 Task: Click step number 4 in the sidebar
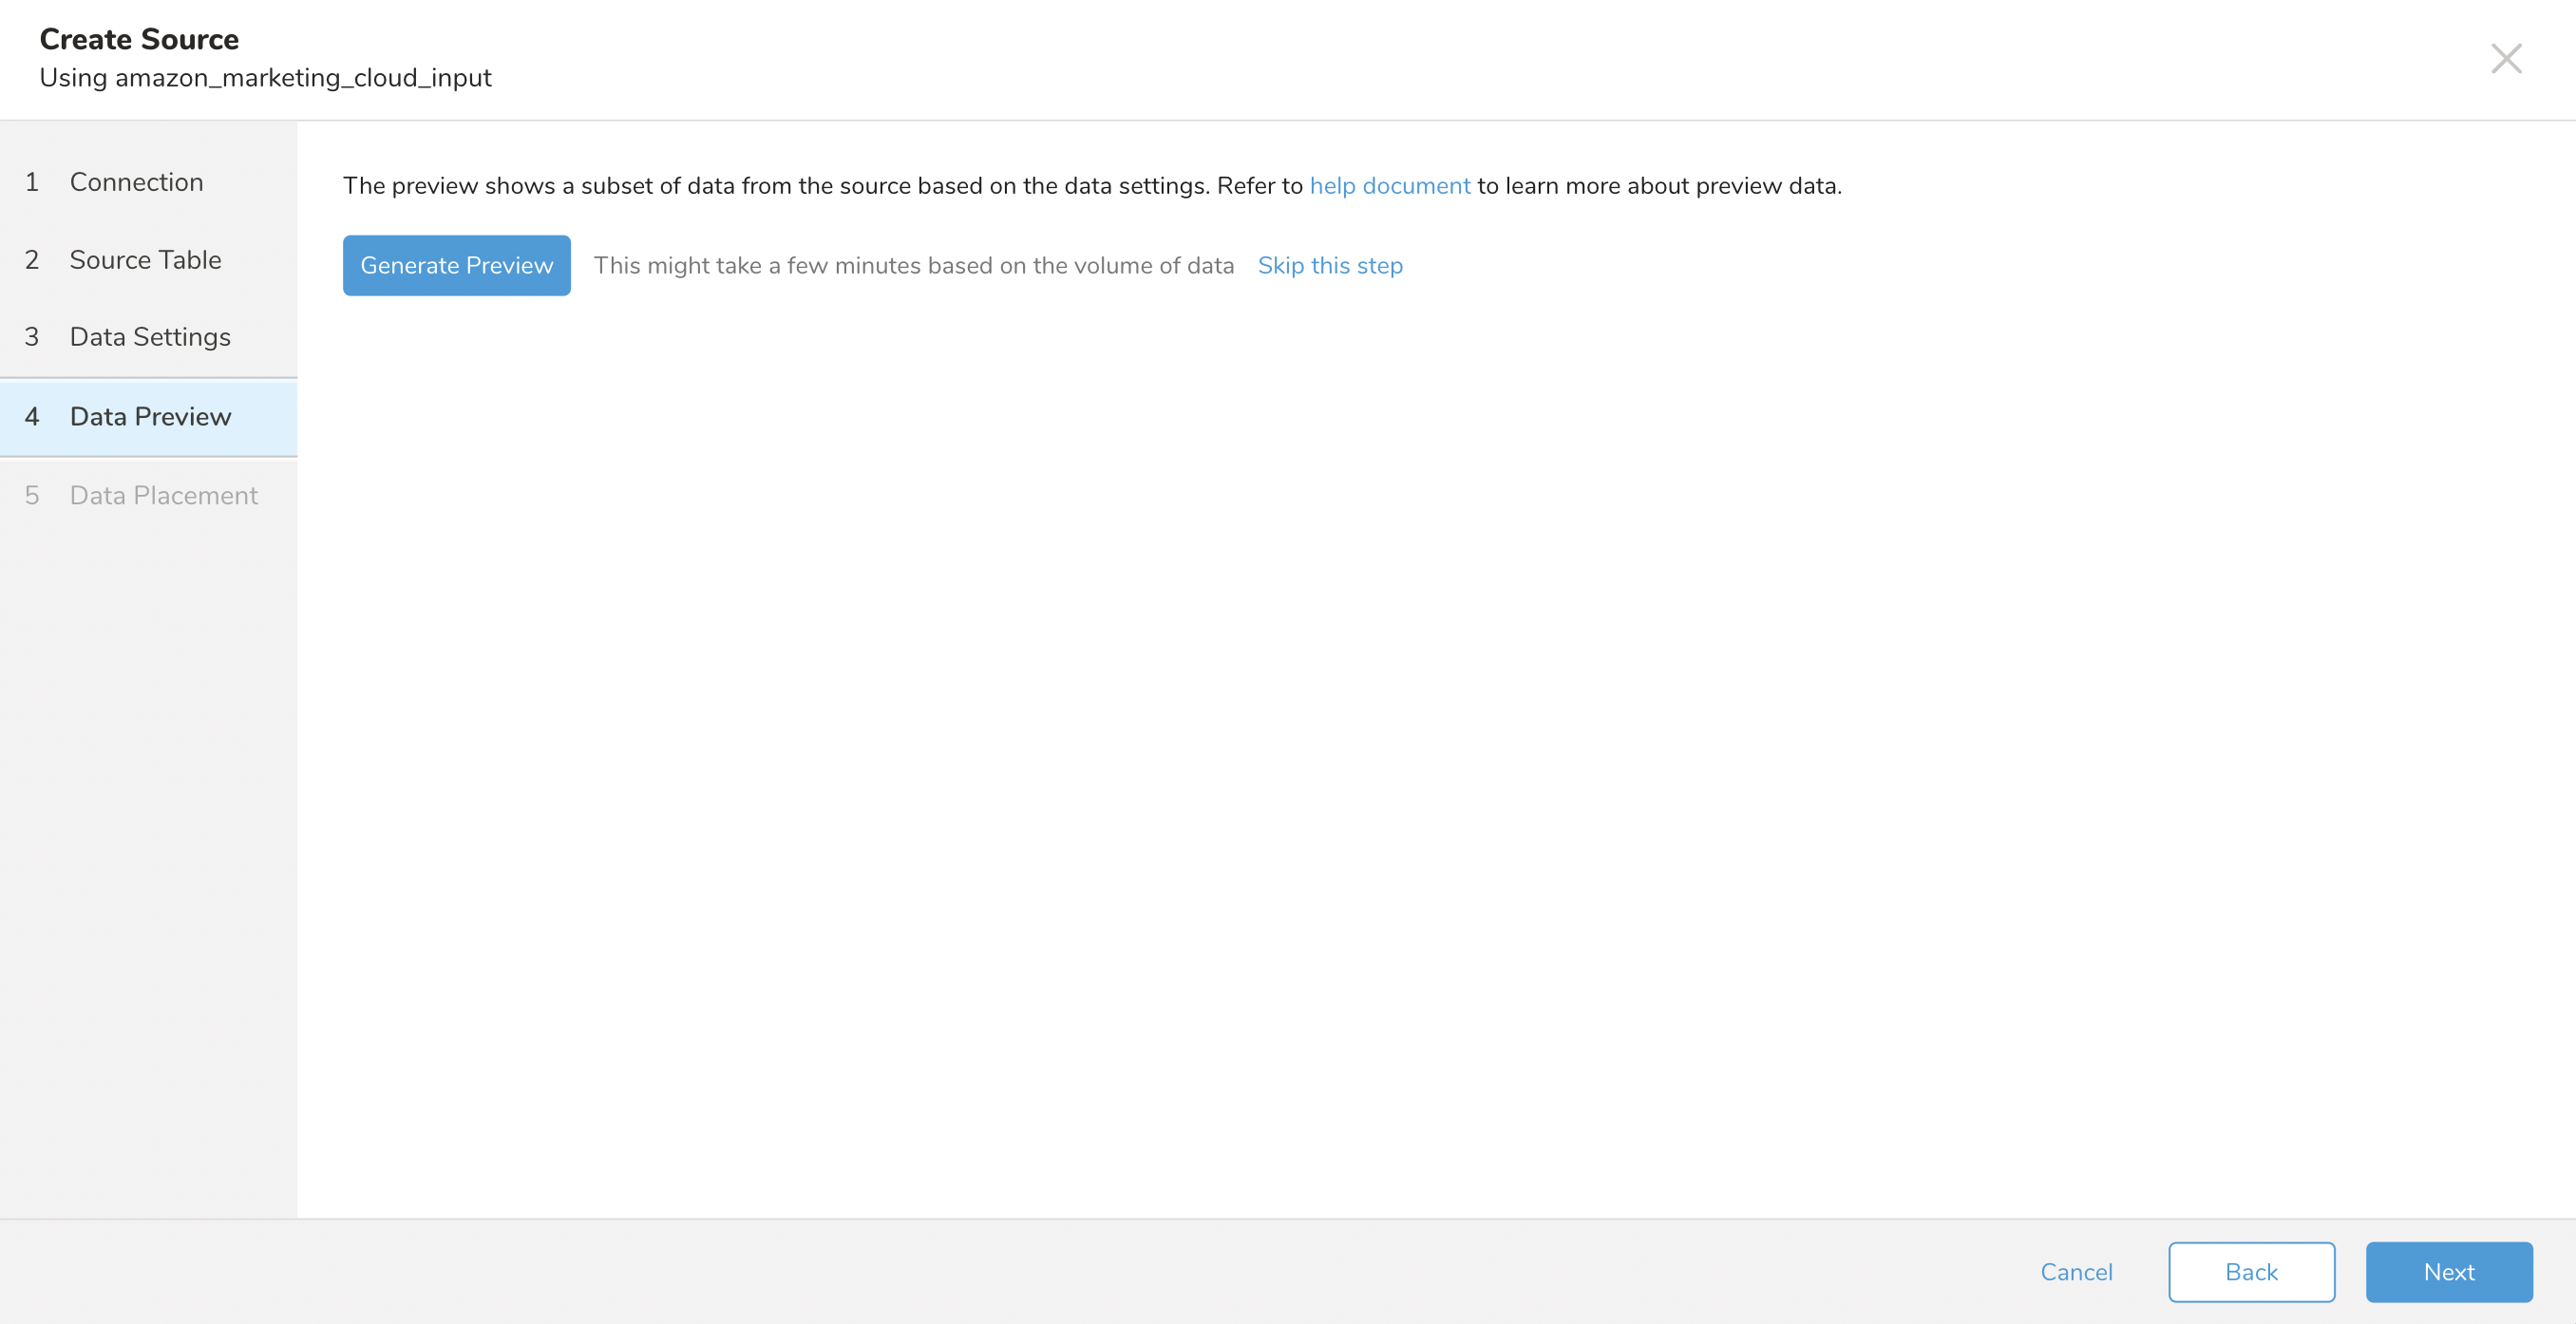tap(32, 417)
